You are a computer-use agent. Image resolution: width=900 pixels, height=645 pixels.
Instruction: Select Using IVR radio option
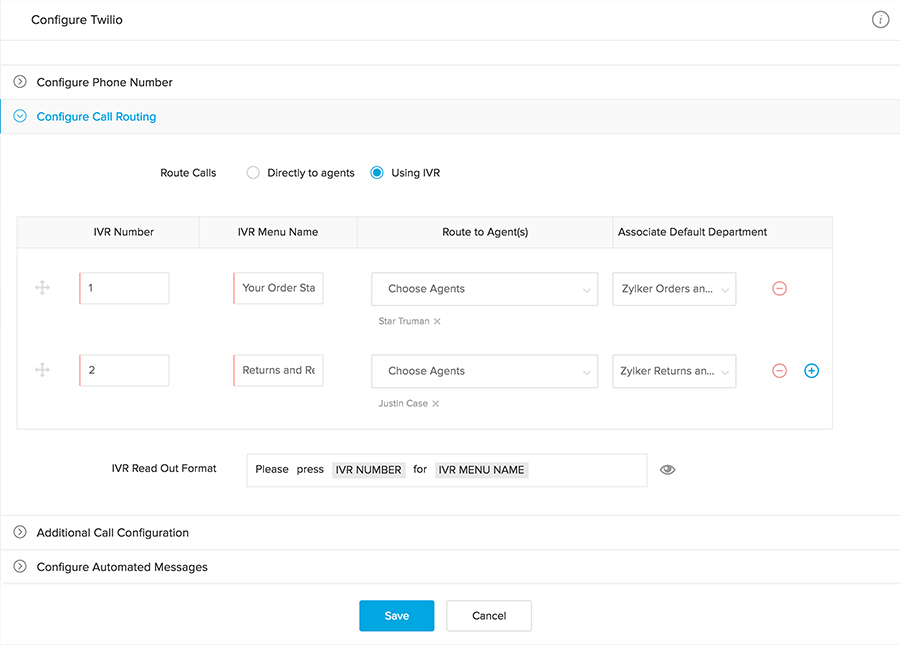pos(377,173)
